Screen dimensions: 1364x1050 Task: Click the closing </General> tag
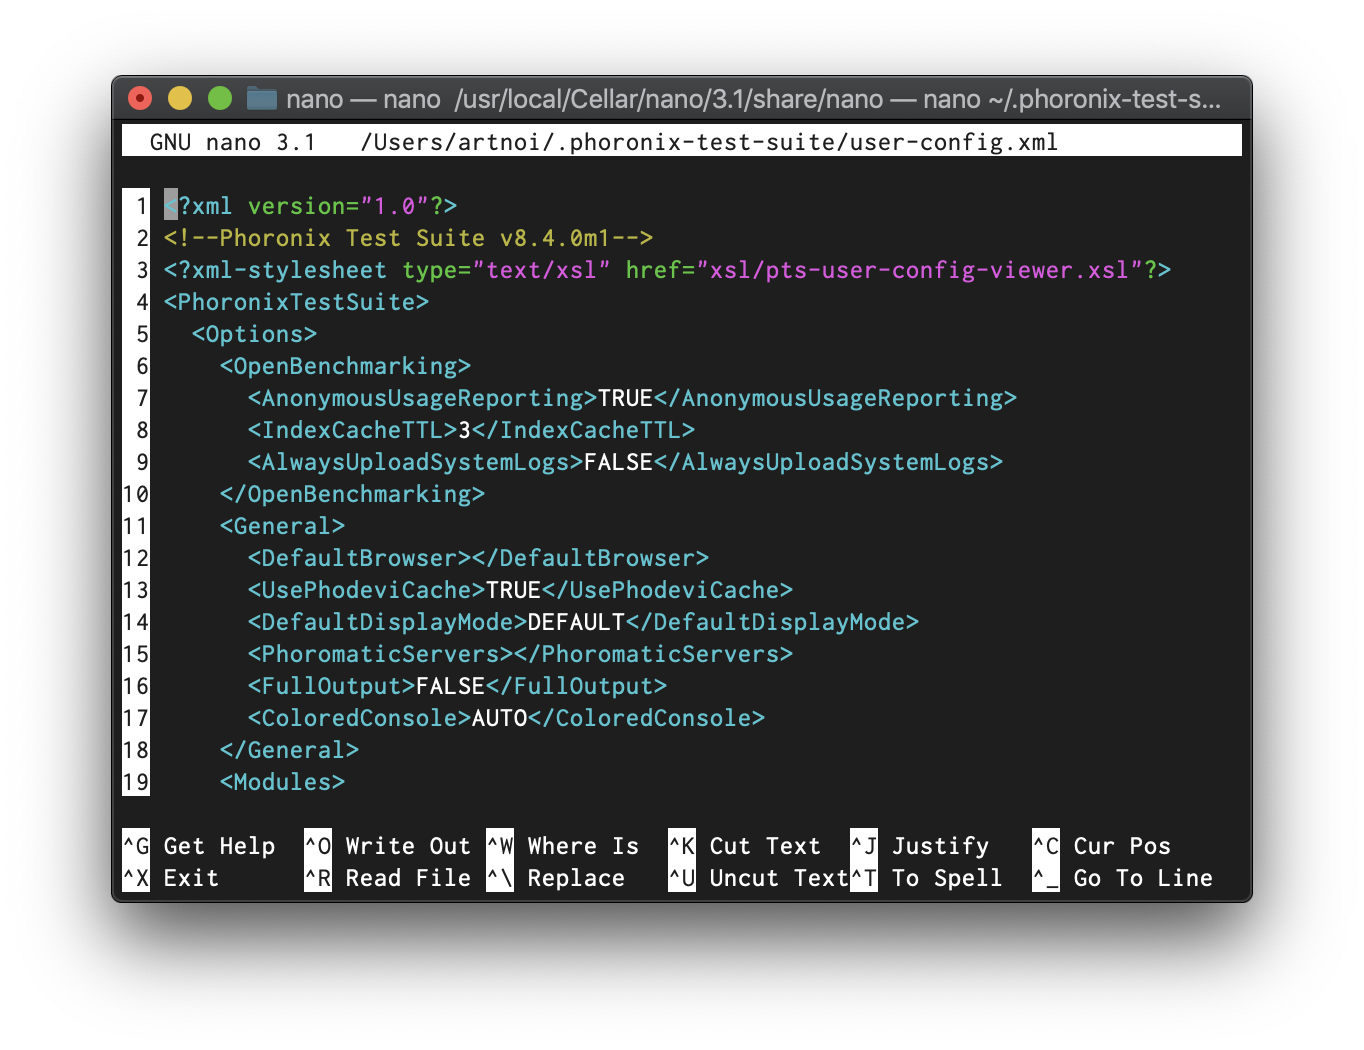(x=290, y=750)
